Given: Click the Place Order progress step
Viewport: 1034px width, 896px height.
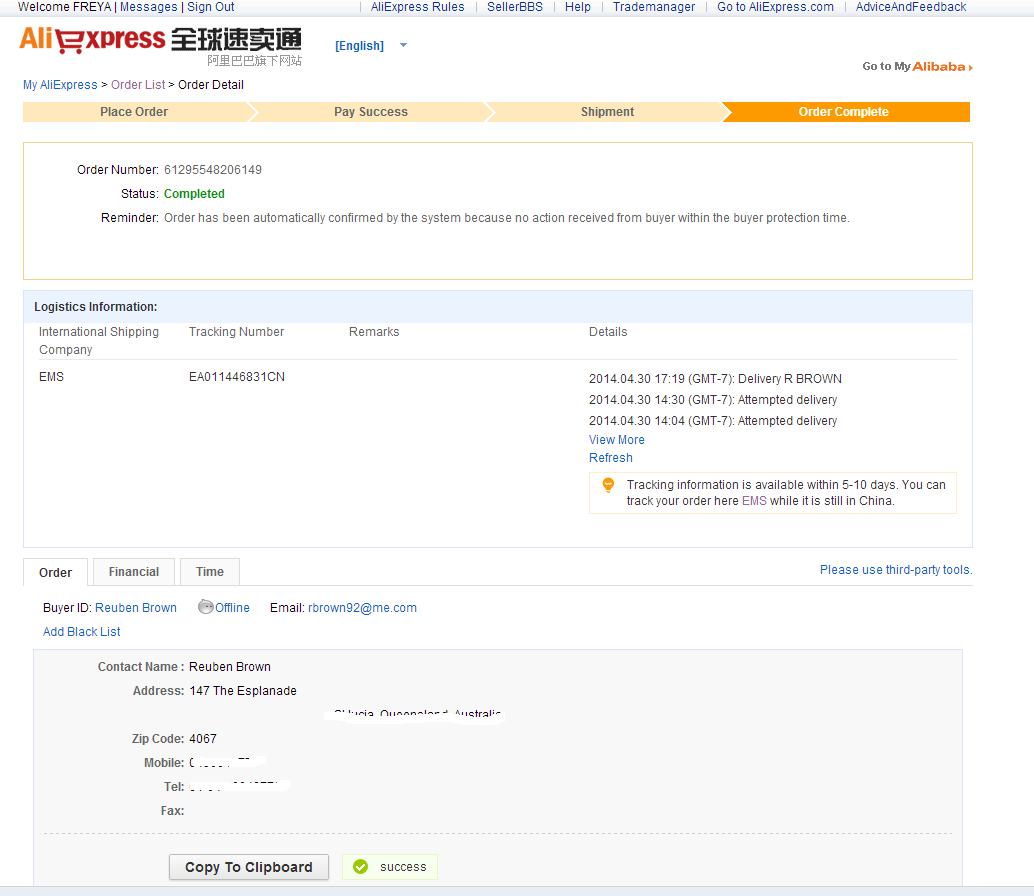Looking at the screenshot, I should (134, 112).
